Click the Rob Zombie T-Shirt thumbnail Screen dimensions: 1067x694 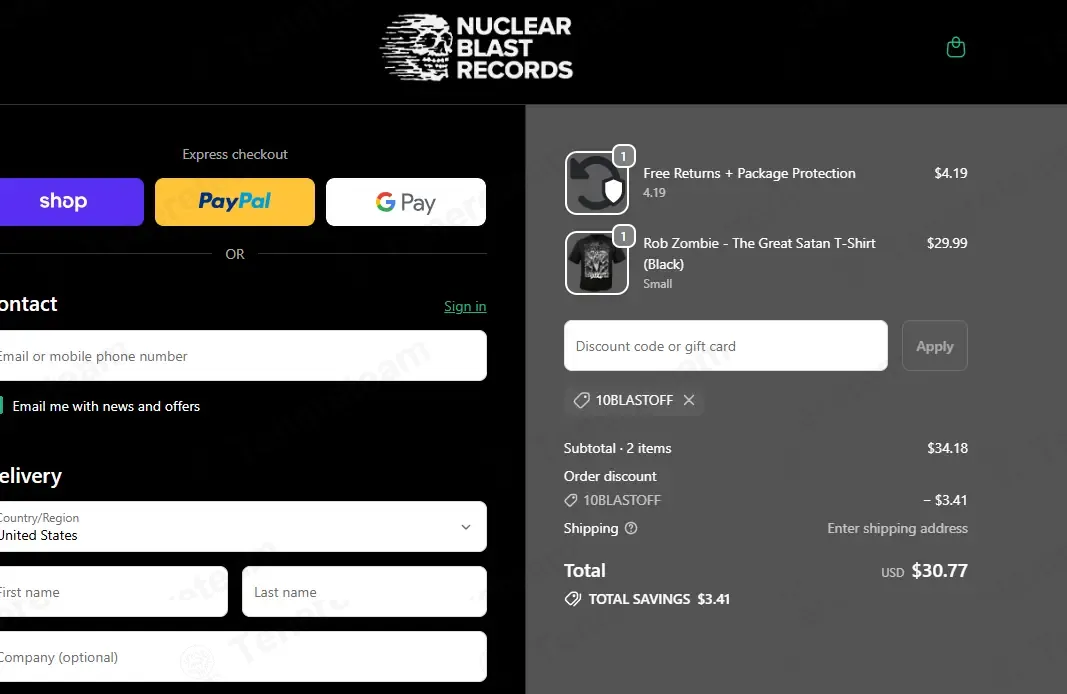tap(596, 263)
